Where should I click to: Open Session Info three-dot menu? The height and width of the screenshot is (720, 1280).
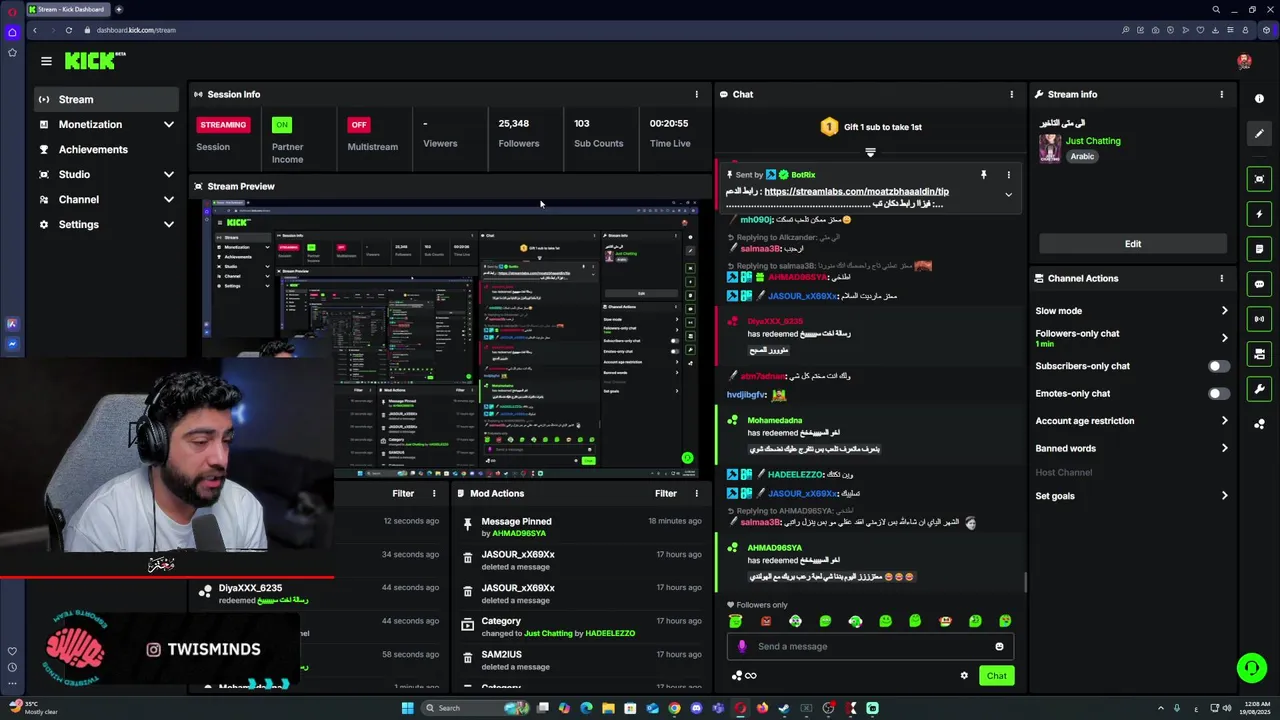697,94
